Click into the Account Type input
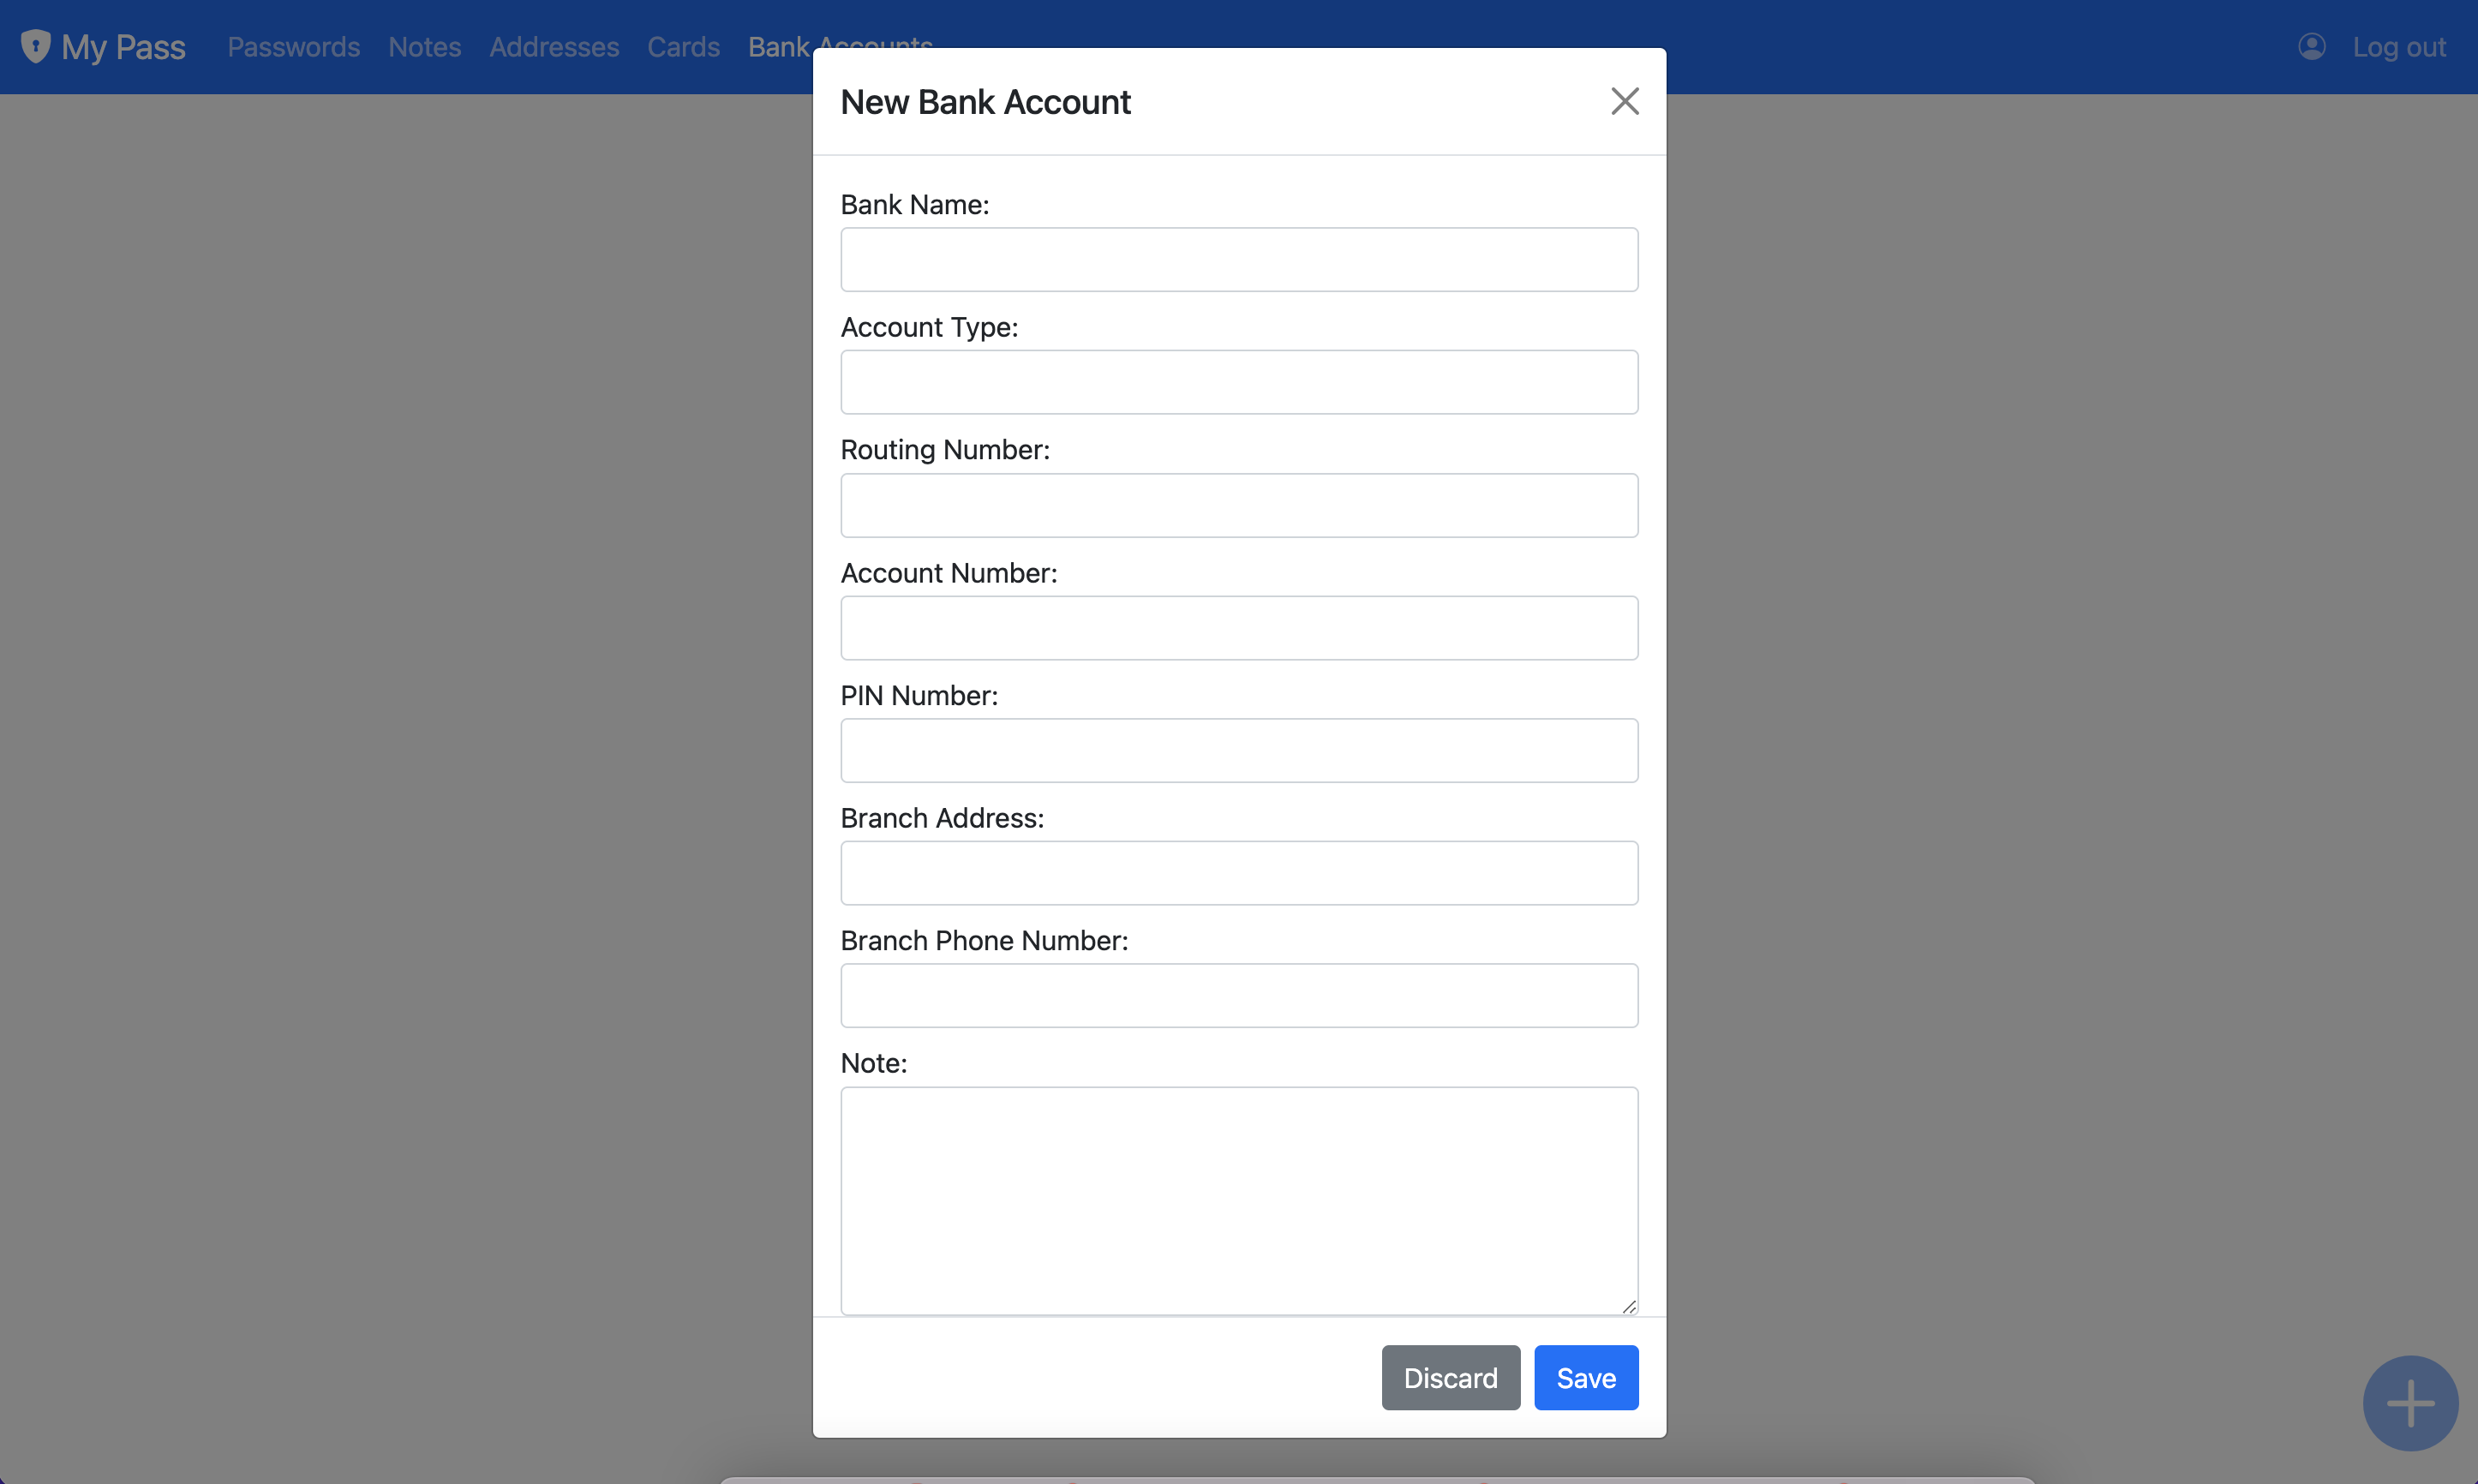 pos(1238,382)
